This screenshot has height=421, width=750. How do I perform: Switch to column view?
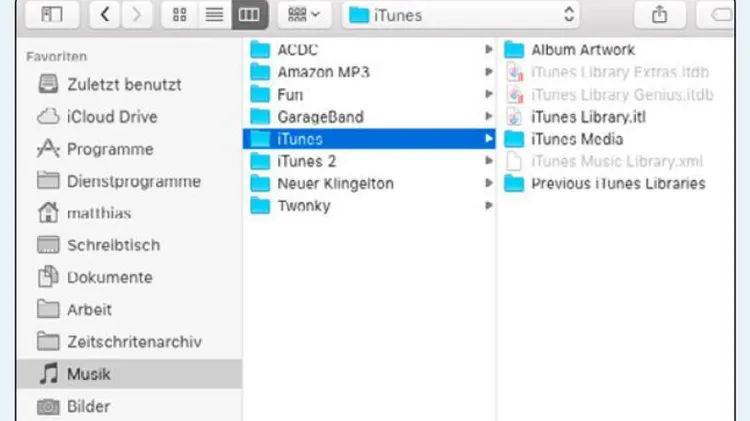[x=249, y=14]
